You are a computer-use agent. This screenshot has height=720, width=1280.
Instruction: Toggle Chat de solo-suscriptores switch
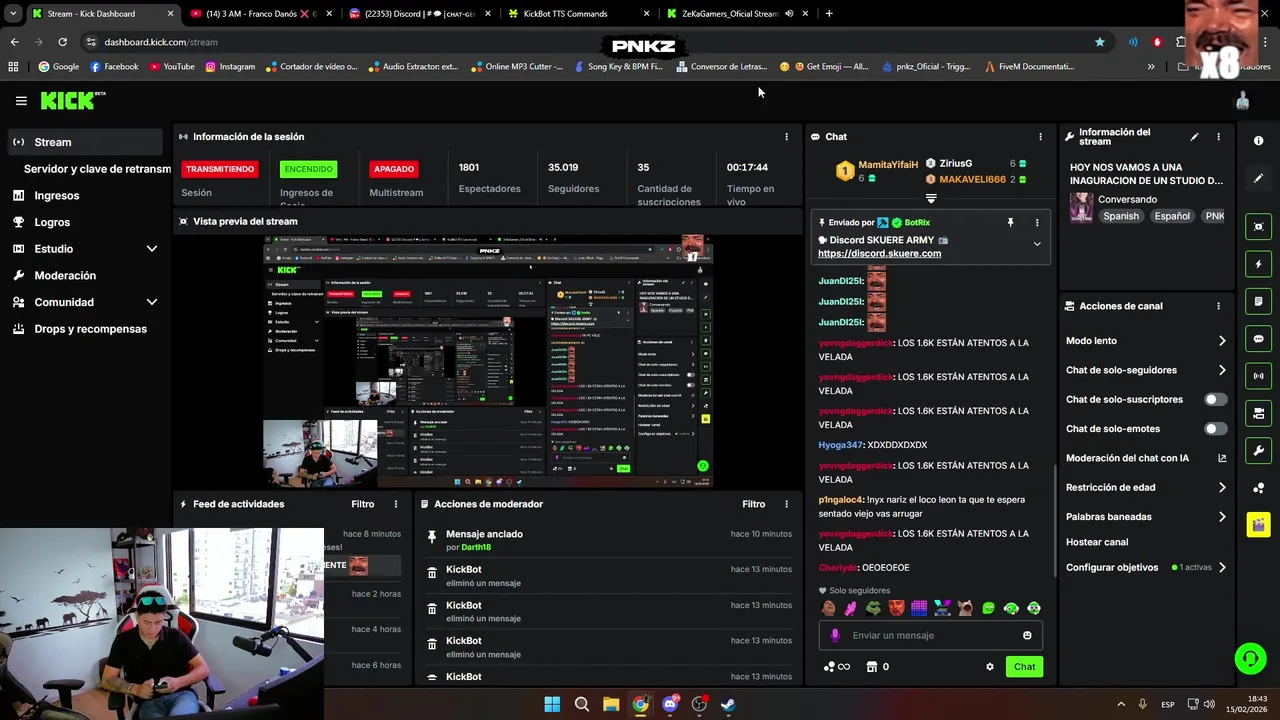1215,399
